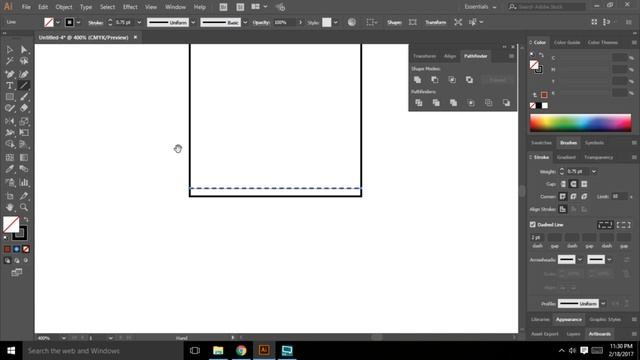This screenshot has width=640, height=360.
Task: Select the Rectangle tool
Action: [x=9, y=97]
